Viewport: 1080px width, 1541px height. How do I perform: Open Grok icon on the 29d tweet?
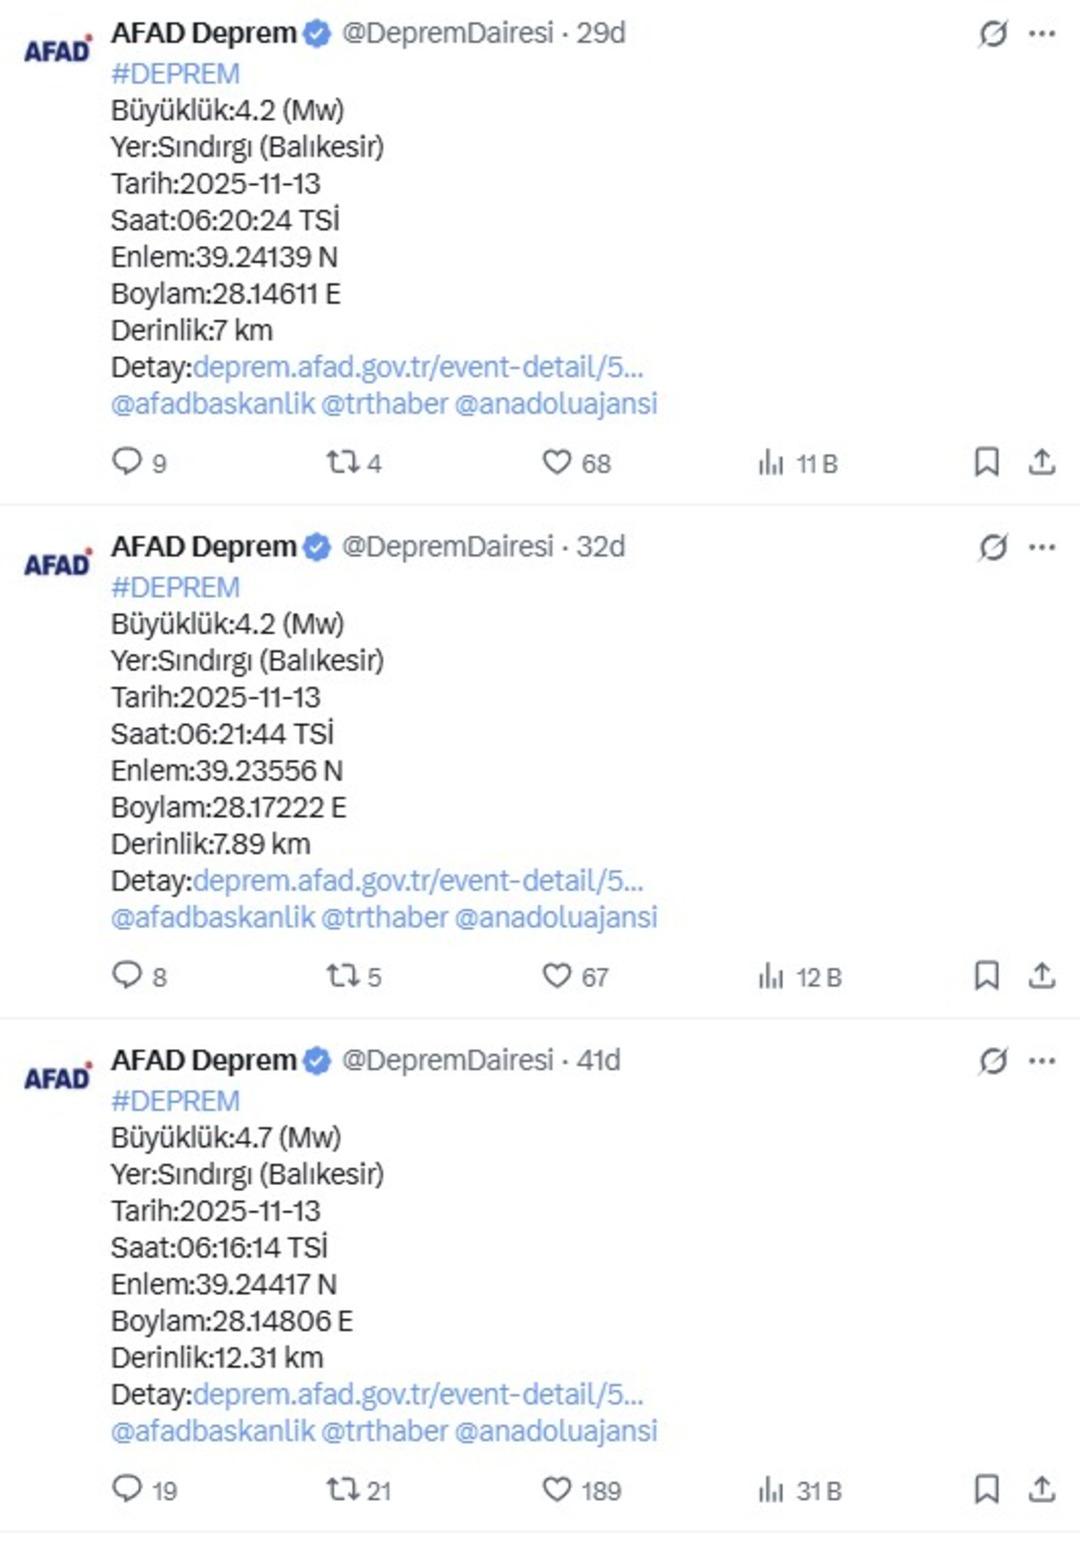992,34
